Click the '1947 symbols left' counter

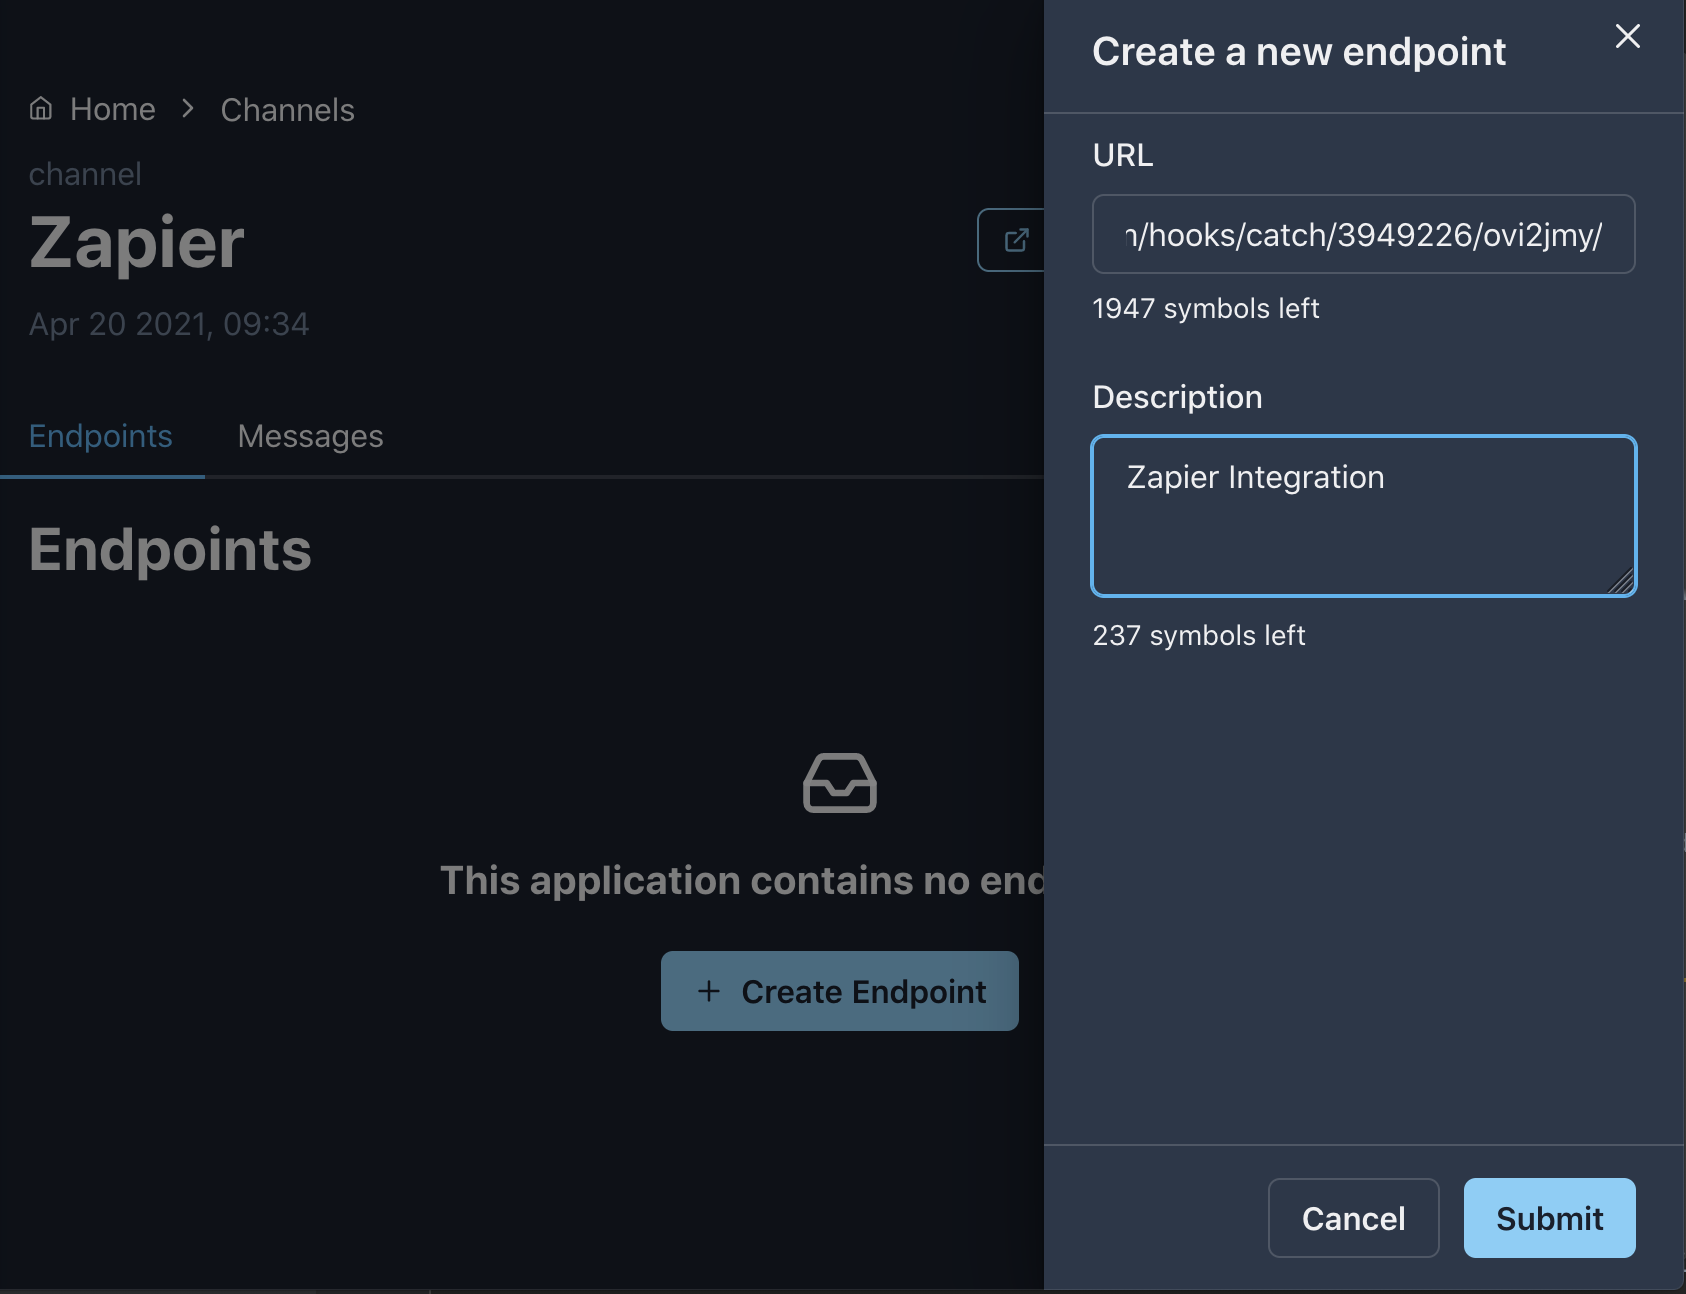pos(1205,308)
